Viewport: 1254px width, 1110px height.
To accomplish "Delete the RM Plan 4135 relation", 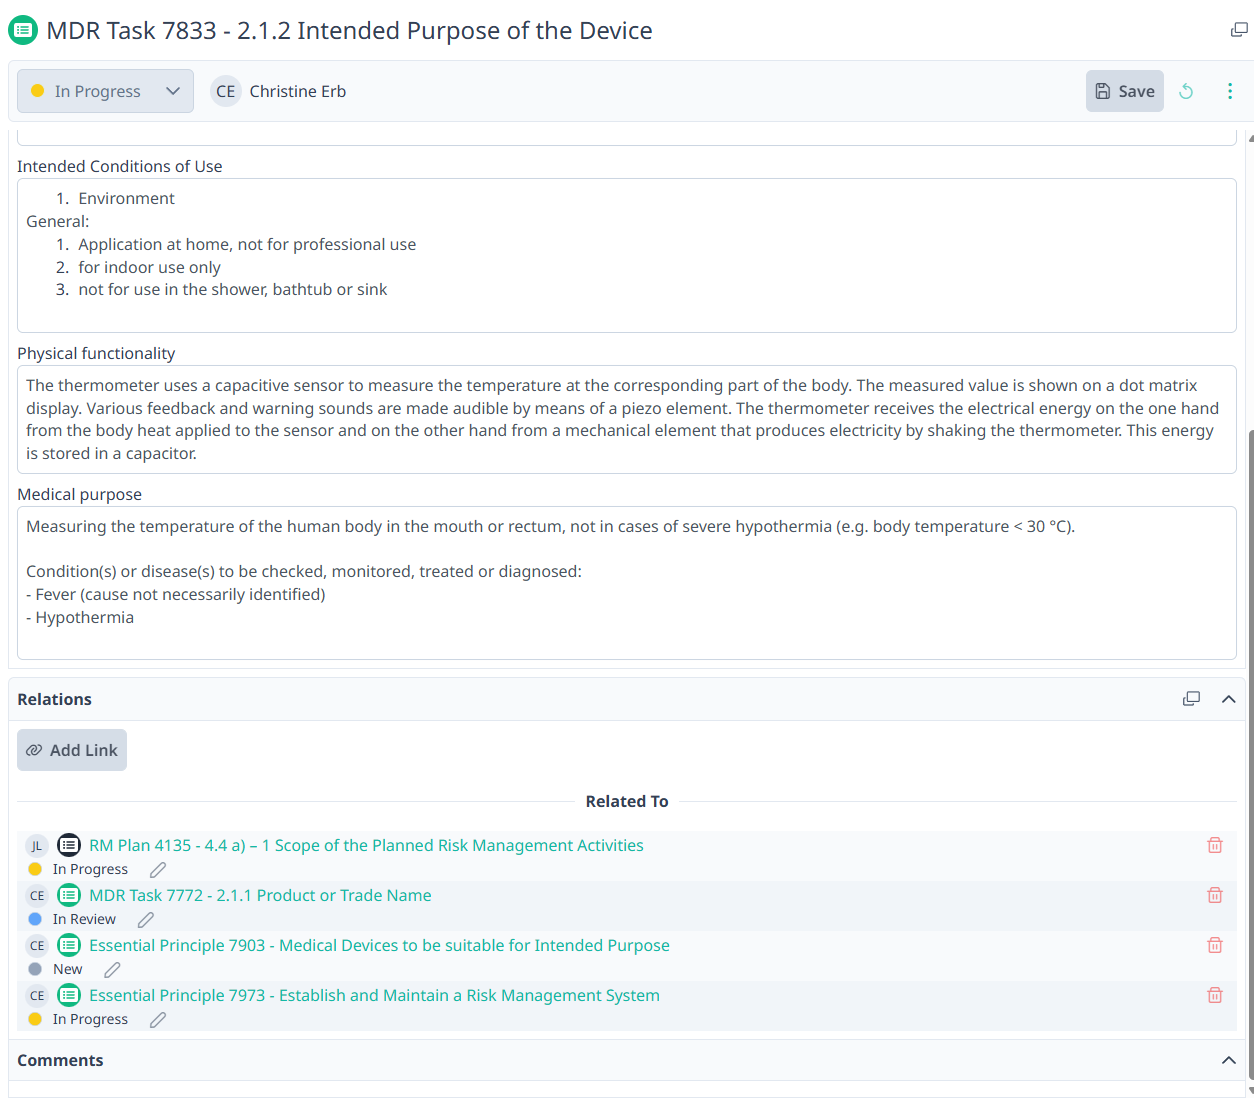I will point(1215,845).
